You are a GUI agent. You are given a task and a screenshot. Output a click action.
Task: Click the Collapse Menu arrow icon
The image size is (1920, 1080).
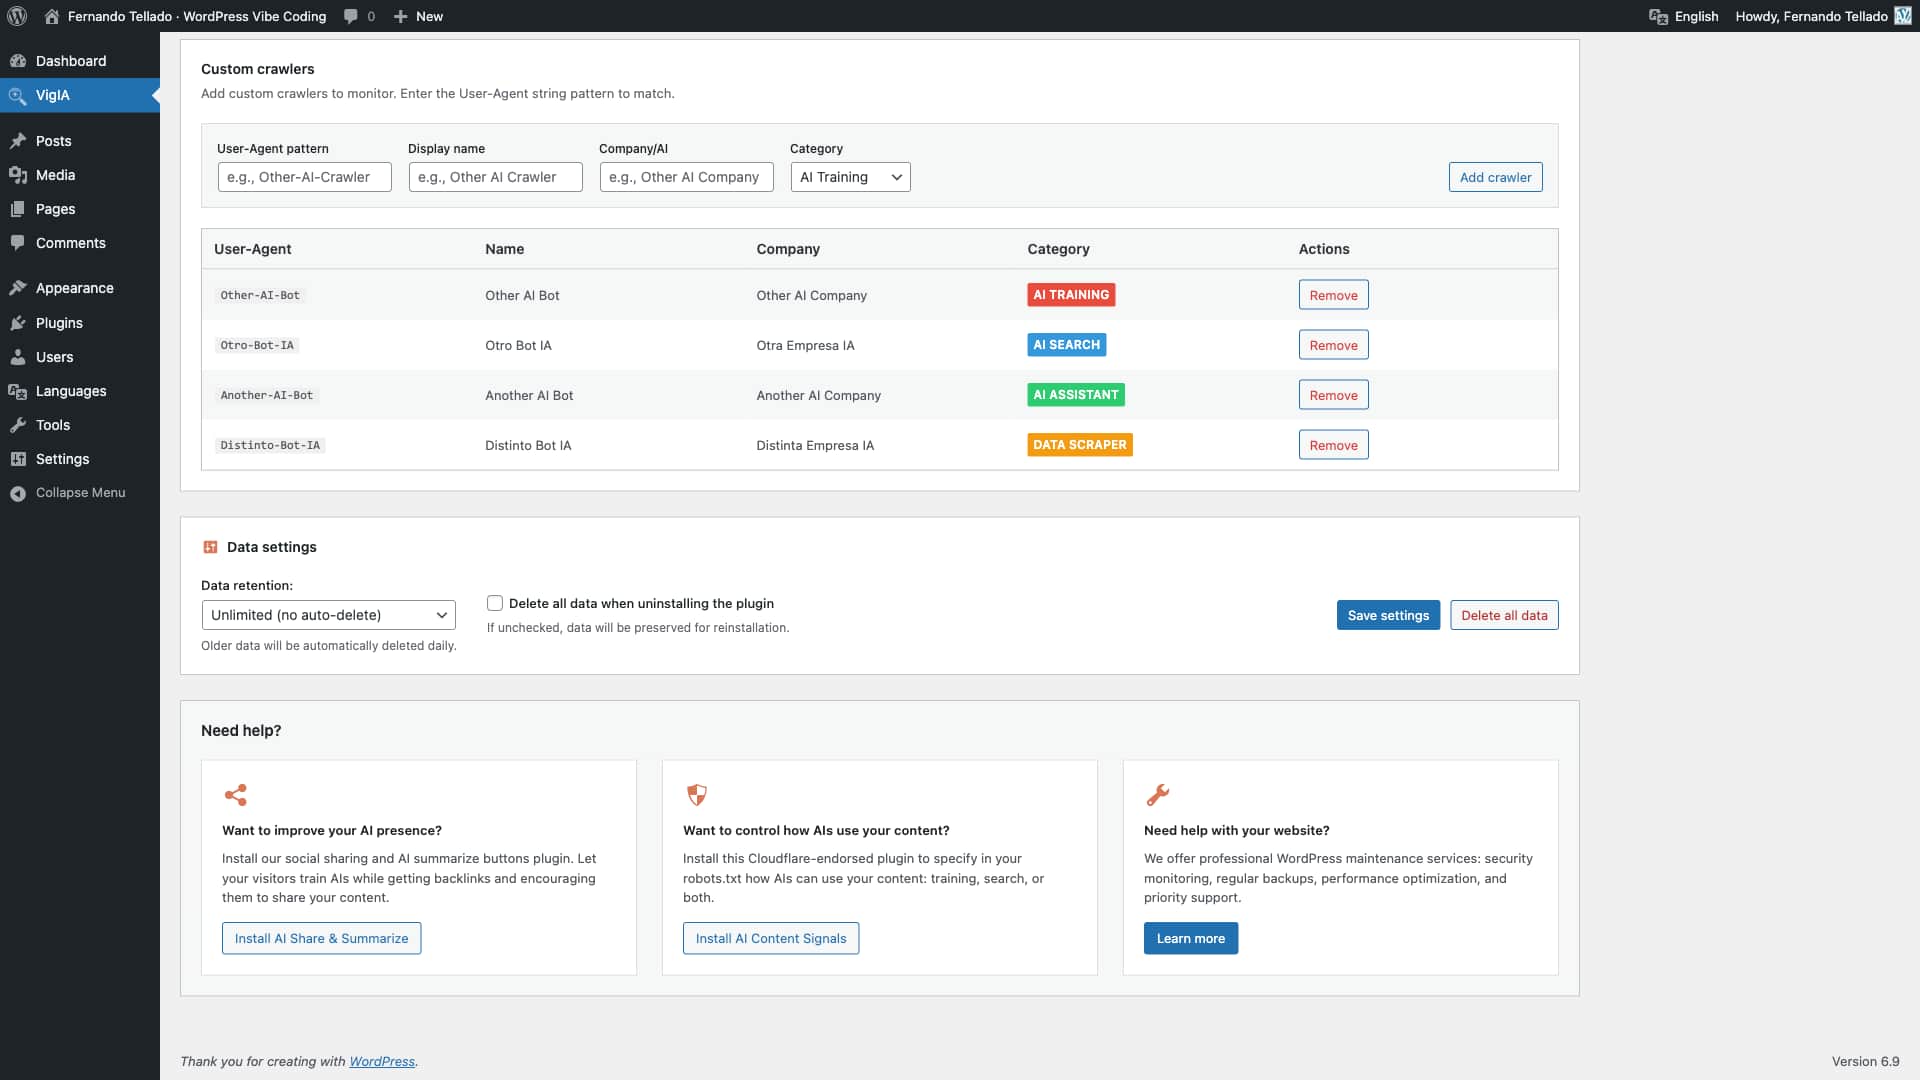(18, 493)
